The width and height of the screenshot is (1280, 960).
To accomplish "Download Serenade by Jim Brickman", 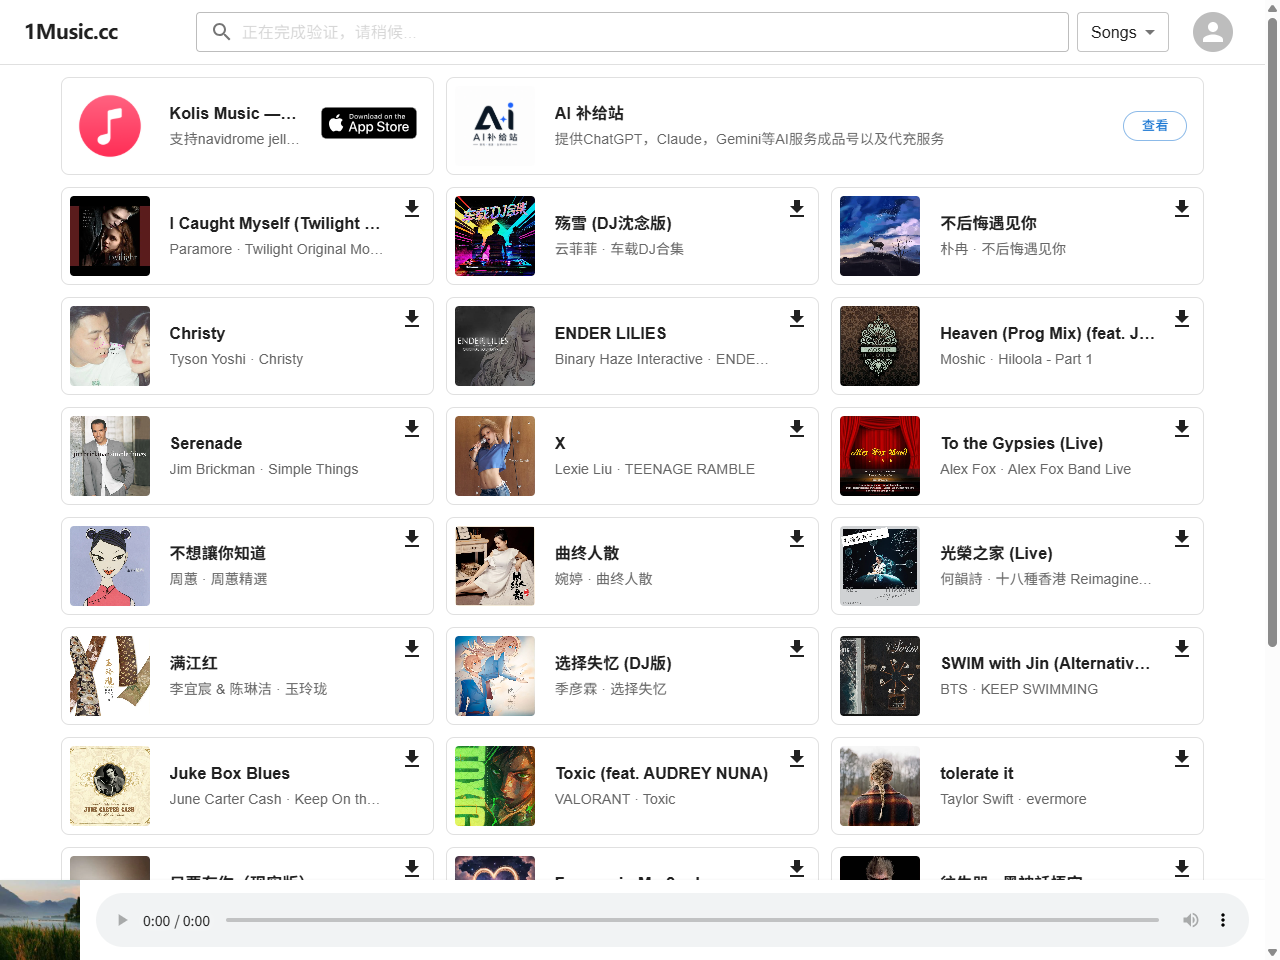I will tap(412, 428).
